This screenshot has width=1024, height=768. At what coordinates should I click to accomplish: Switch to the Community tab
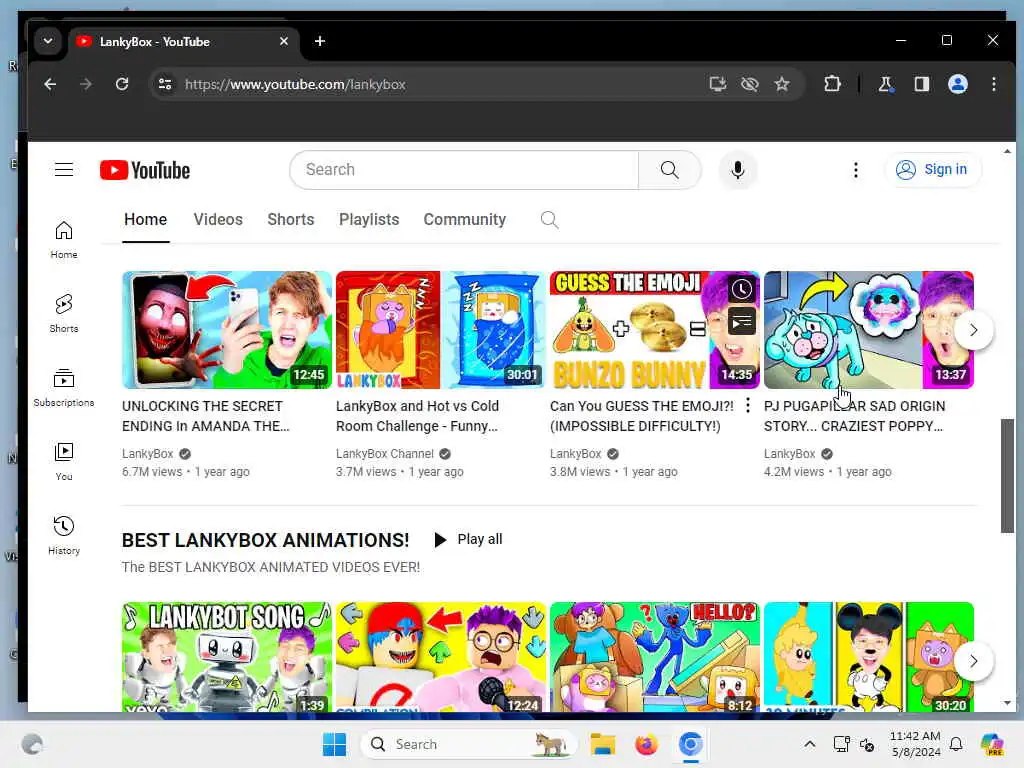tap(464, 220)
